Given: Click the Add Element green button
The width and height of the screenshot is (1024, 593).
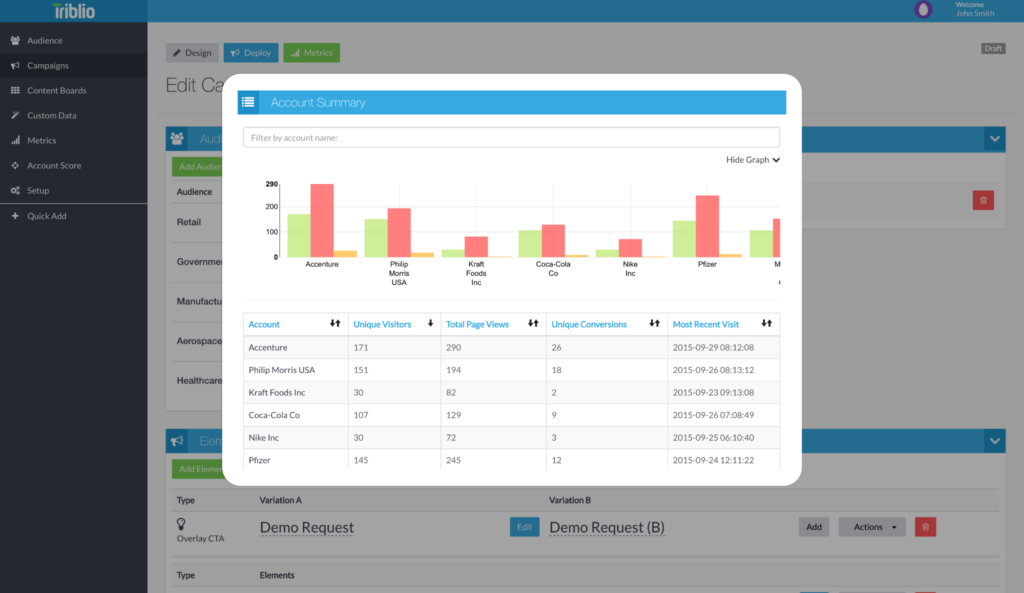Looking at the screenshot, I should [197, 469].
